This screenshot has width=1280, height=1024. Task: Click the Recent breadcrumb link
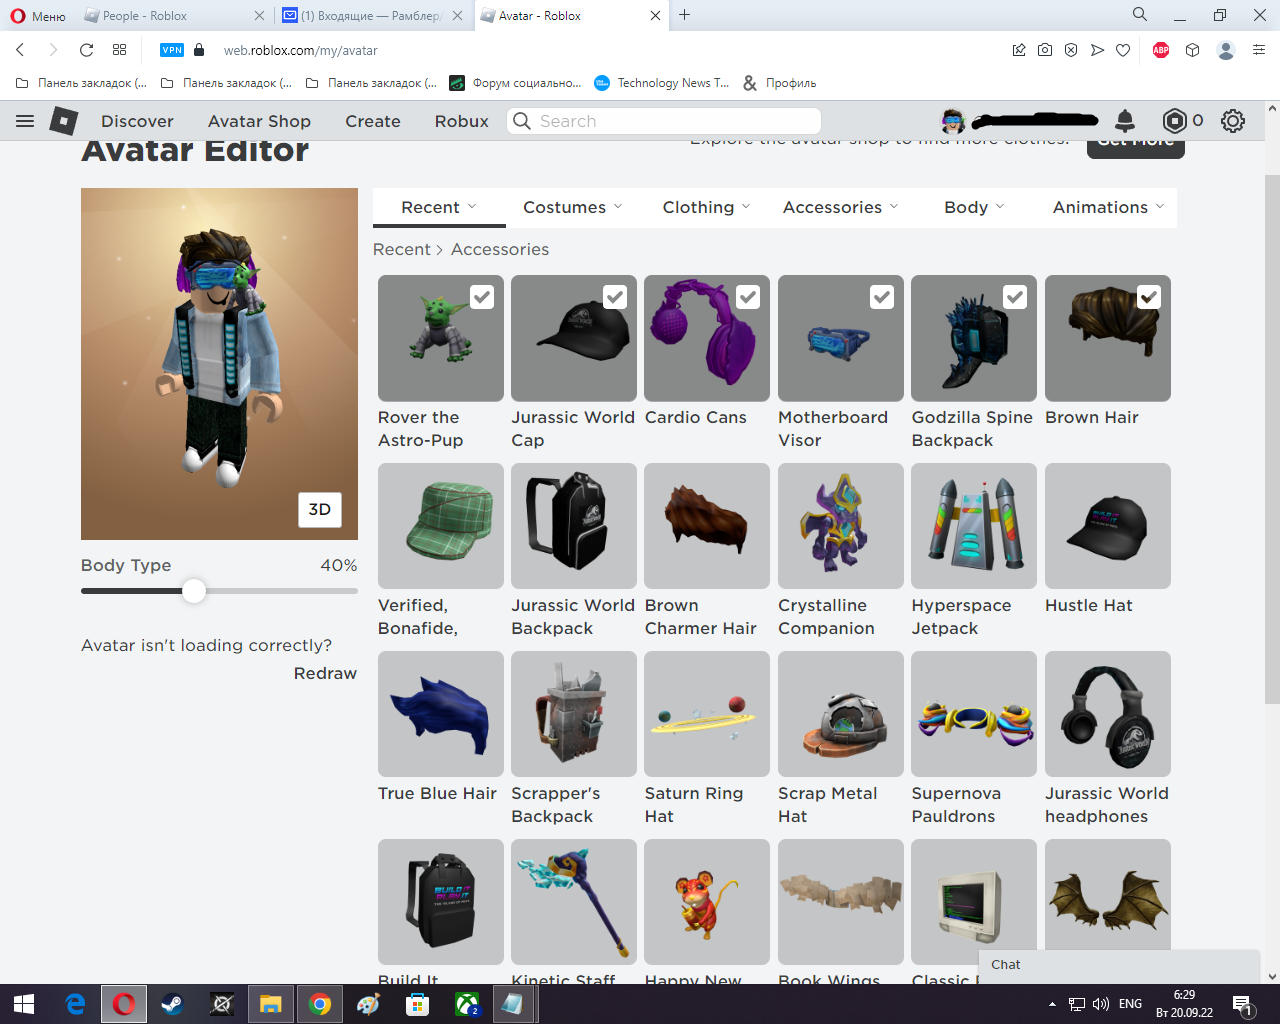coord(402,249)
